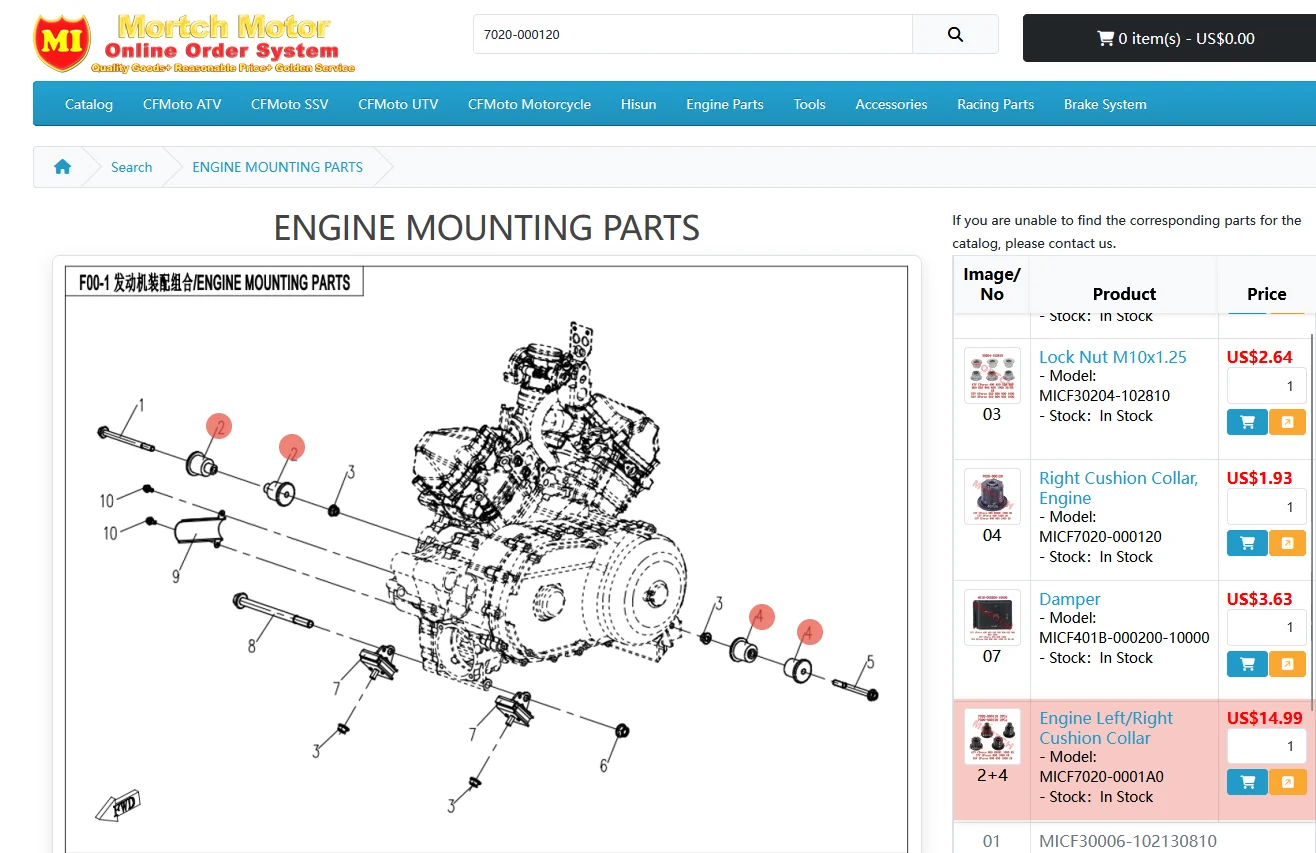Image resolution: width=1316 pixels, height=853 pixels.
Task: Open the Damper product link
Action: coord(1070,599)
